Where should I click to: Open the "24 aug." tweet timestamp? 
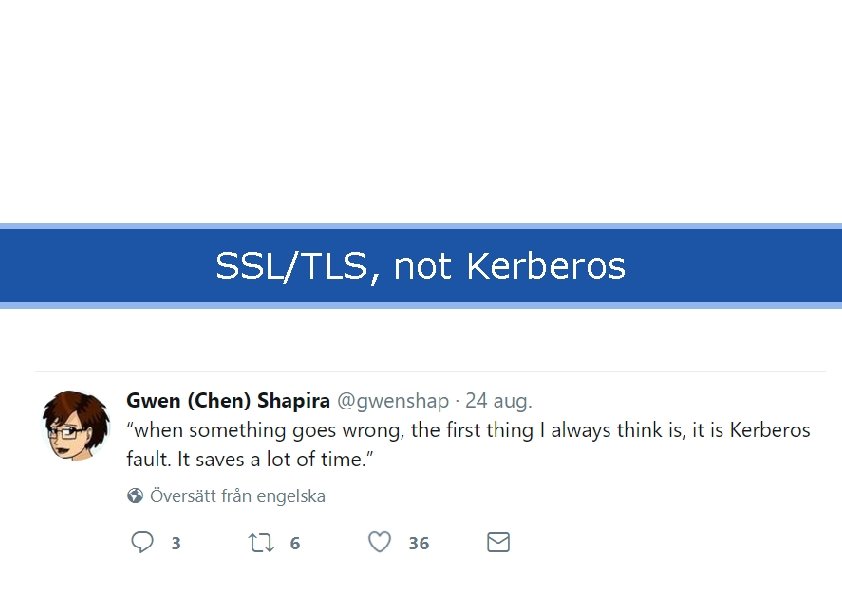point(499,401)
